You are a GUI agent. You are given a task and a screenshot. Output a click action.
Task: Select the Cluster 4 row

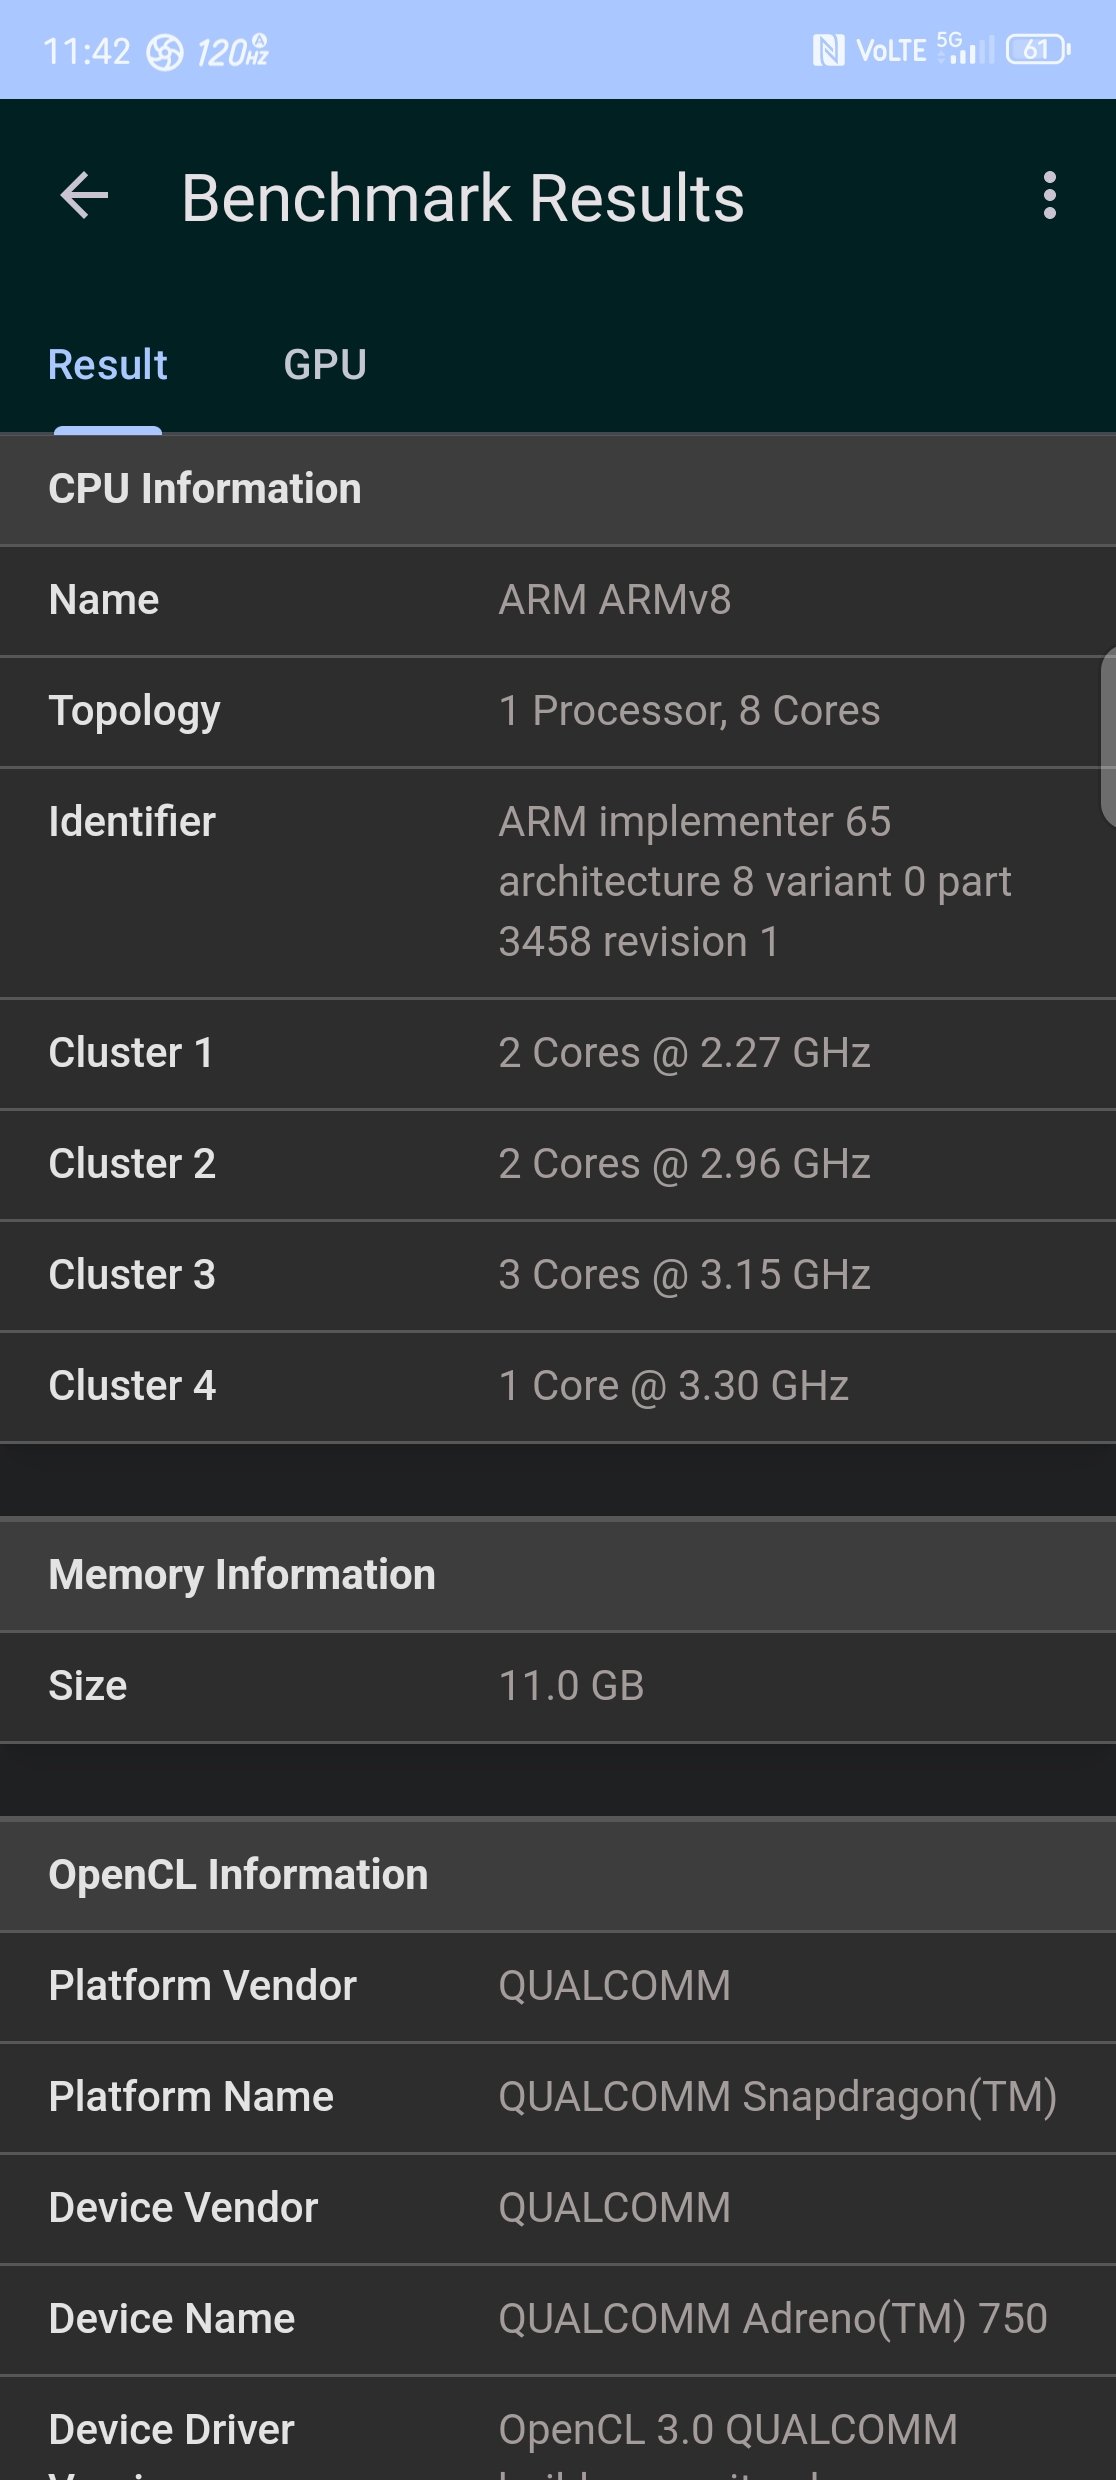tap(558, 1386)
